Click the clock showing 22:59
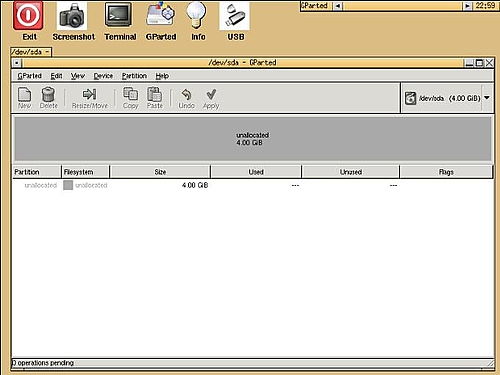Screen dimensions: 500x375 485,6
